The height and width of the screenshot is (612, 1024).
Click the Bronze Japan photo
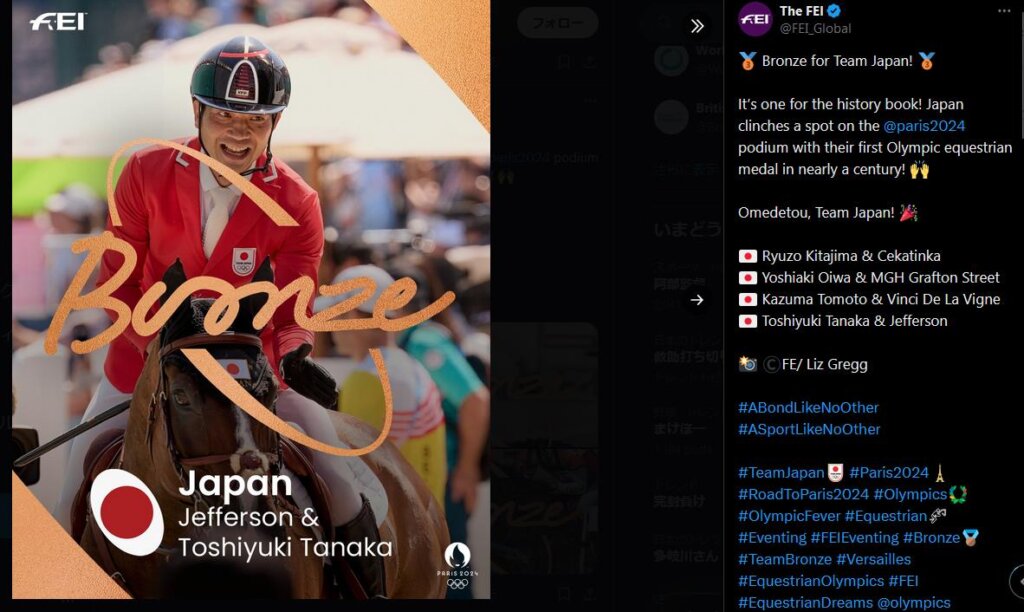click(x=251, y=299)
